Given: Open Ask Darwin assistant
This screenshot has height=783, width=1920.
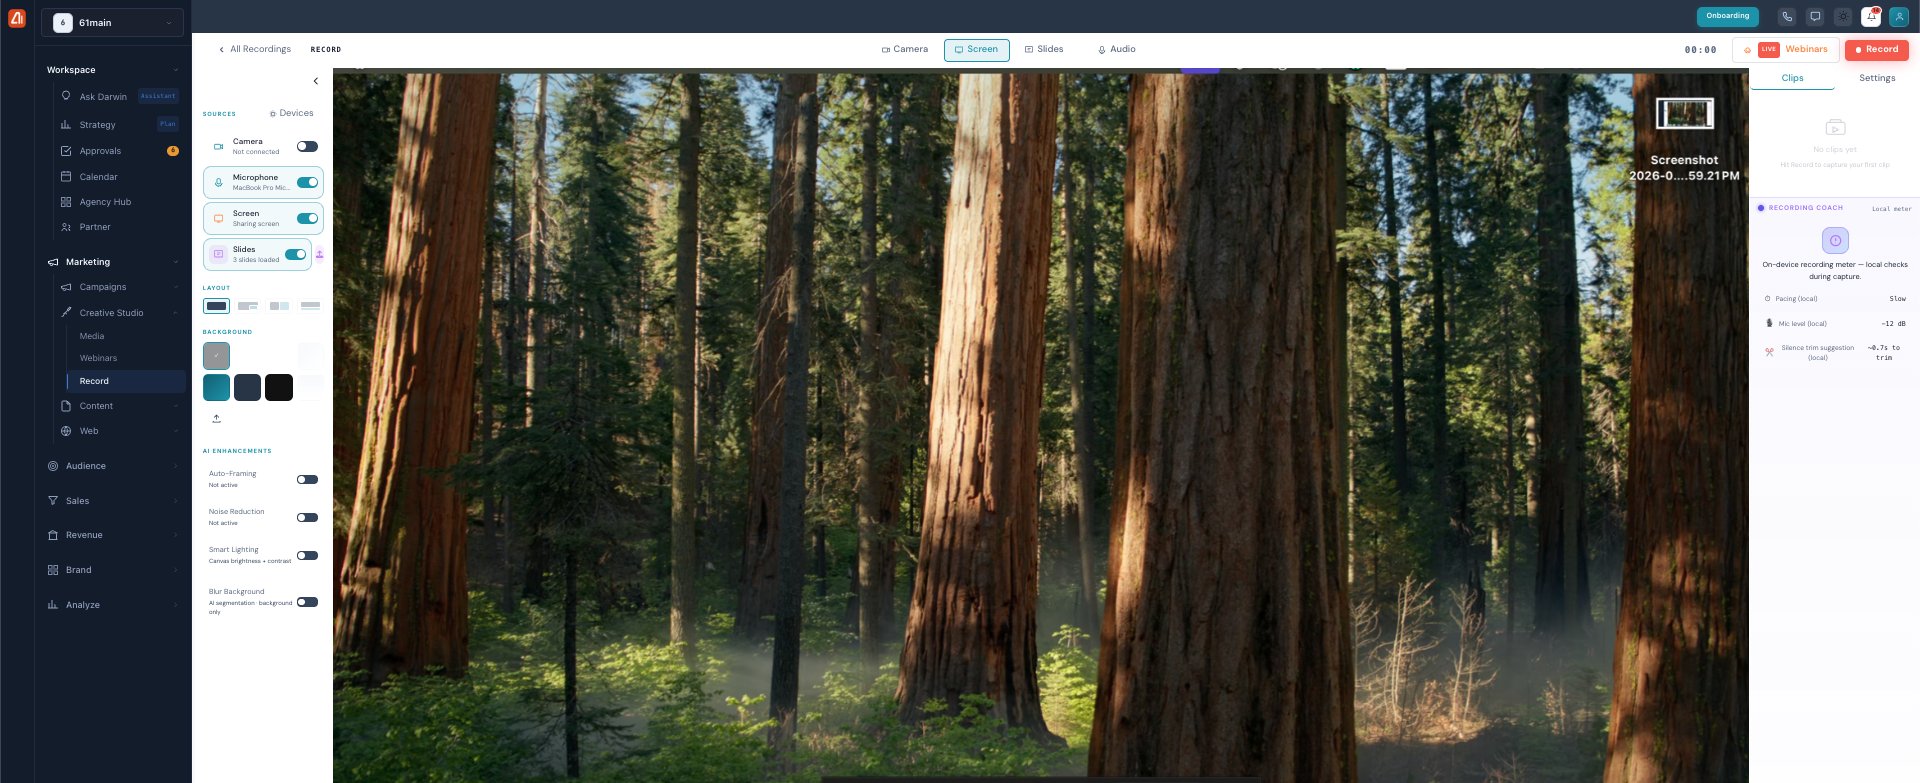Looking at the screenshot, I should click(119, 97).
